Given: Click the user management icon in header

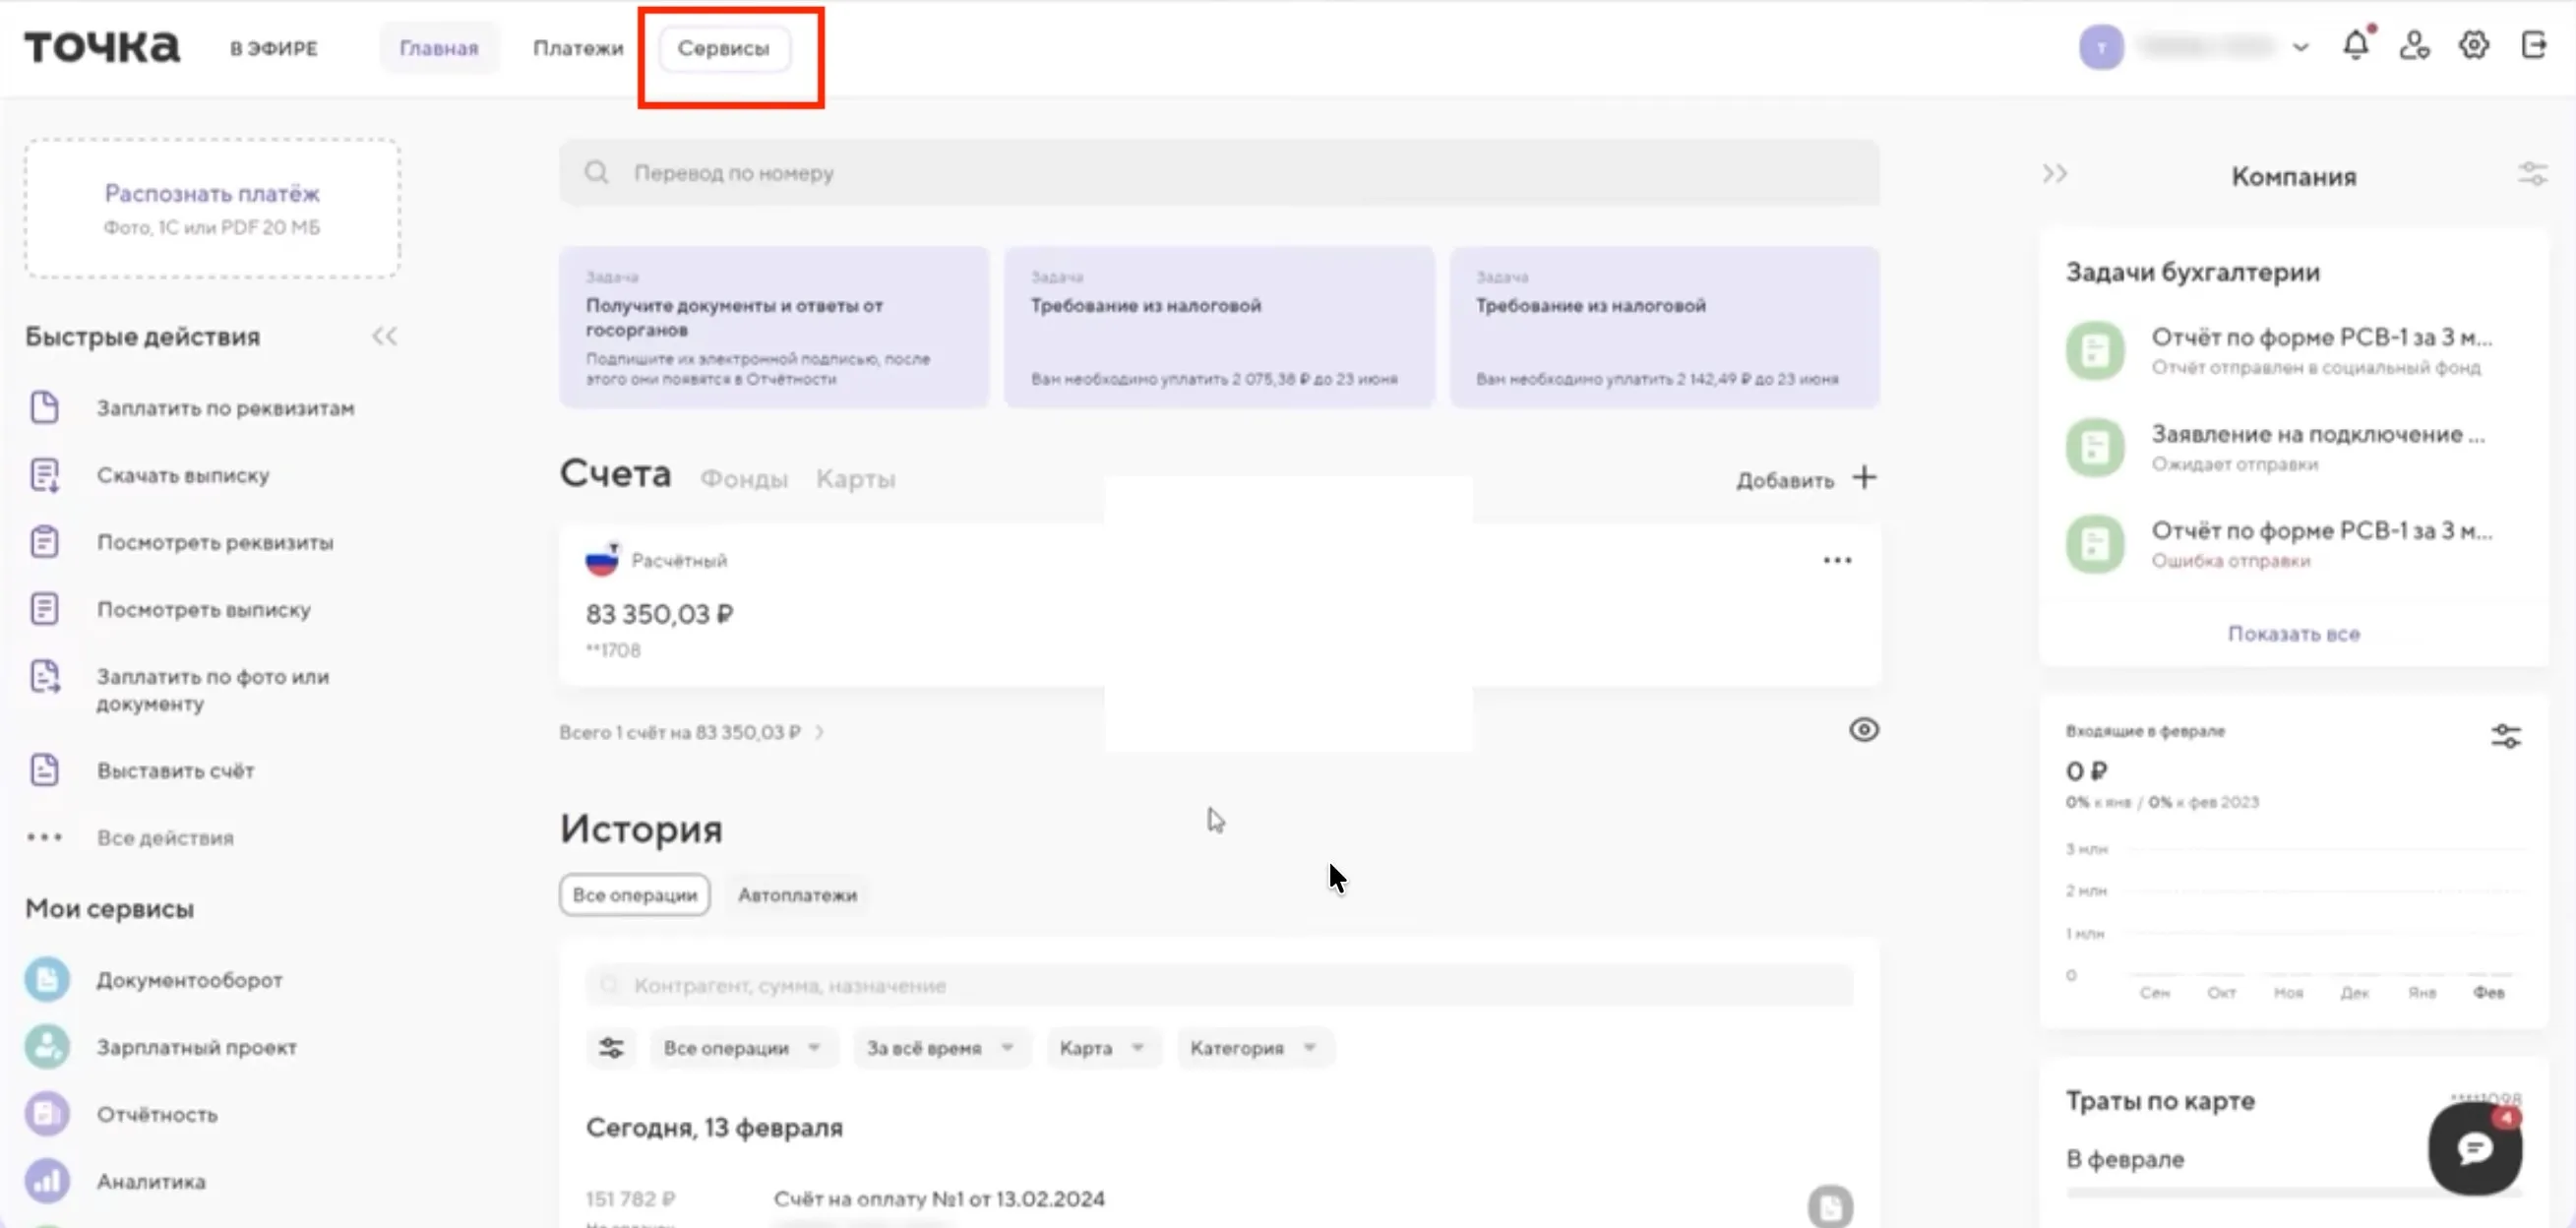Looking at the screenshot, I should point(2414,46).
